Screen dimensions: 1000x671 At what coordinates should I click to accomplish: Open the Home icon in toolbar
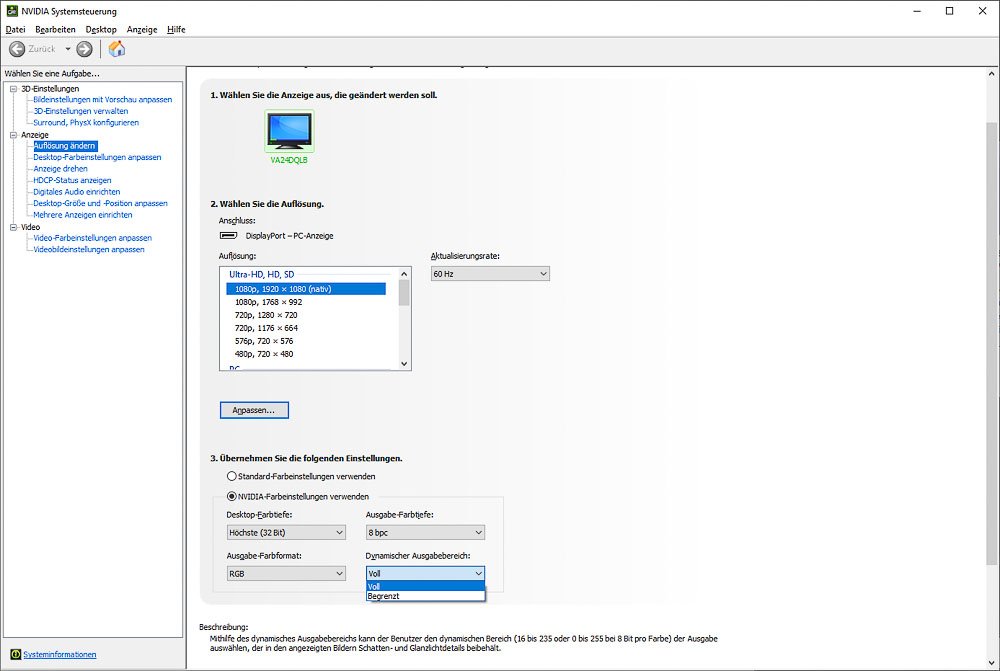[117, 48]
